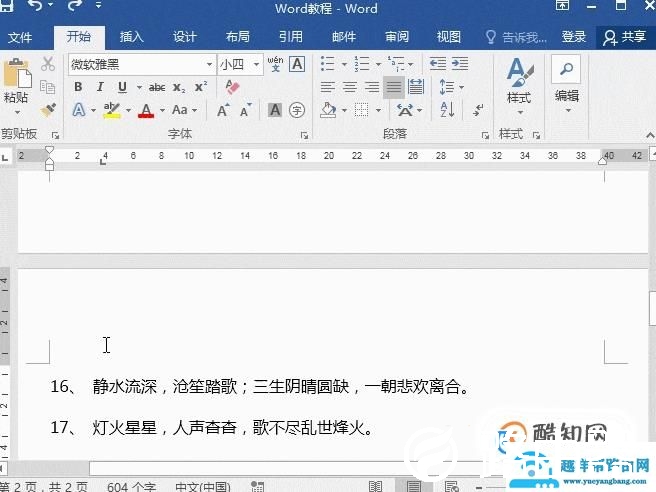The height and width of the screenshot is (492, 656).
Task: Open the Clipboard pane launcher
Action: coord(55,135)
